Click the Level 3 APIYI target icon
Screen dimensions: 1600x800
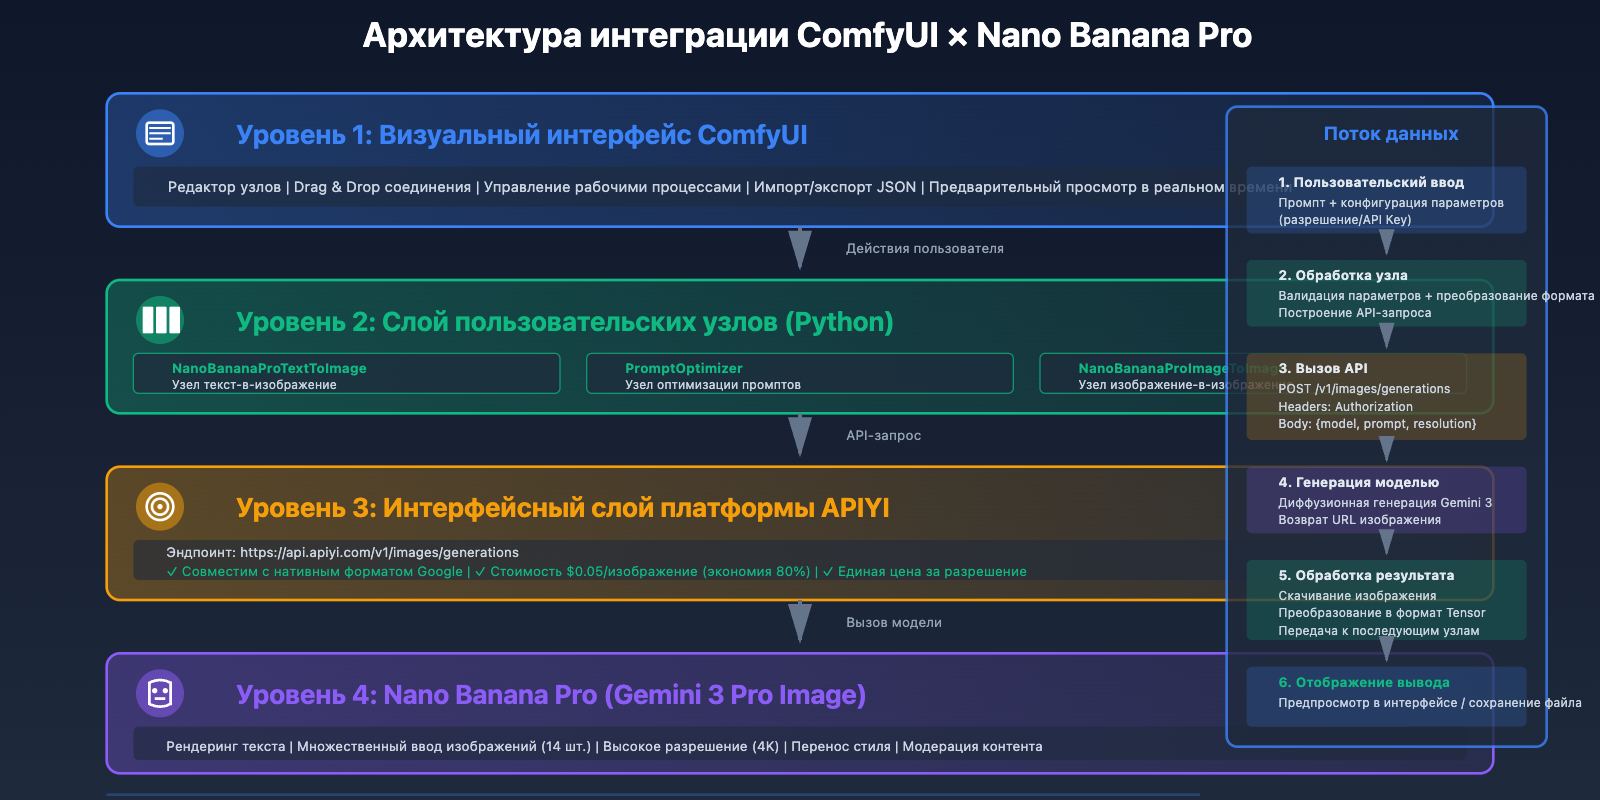click(160, 507)
